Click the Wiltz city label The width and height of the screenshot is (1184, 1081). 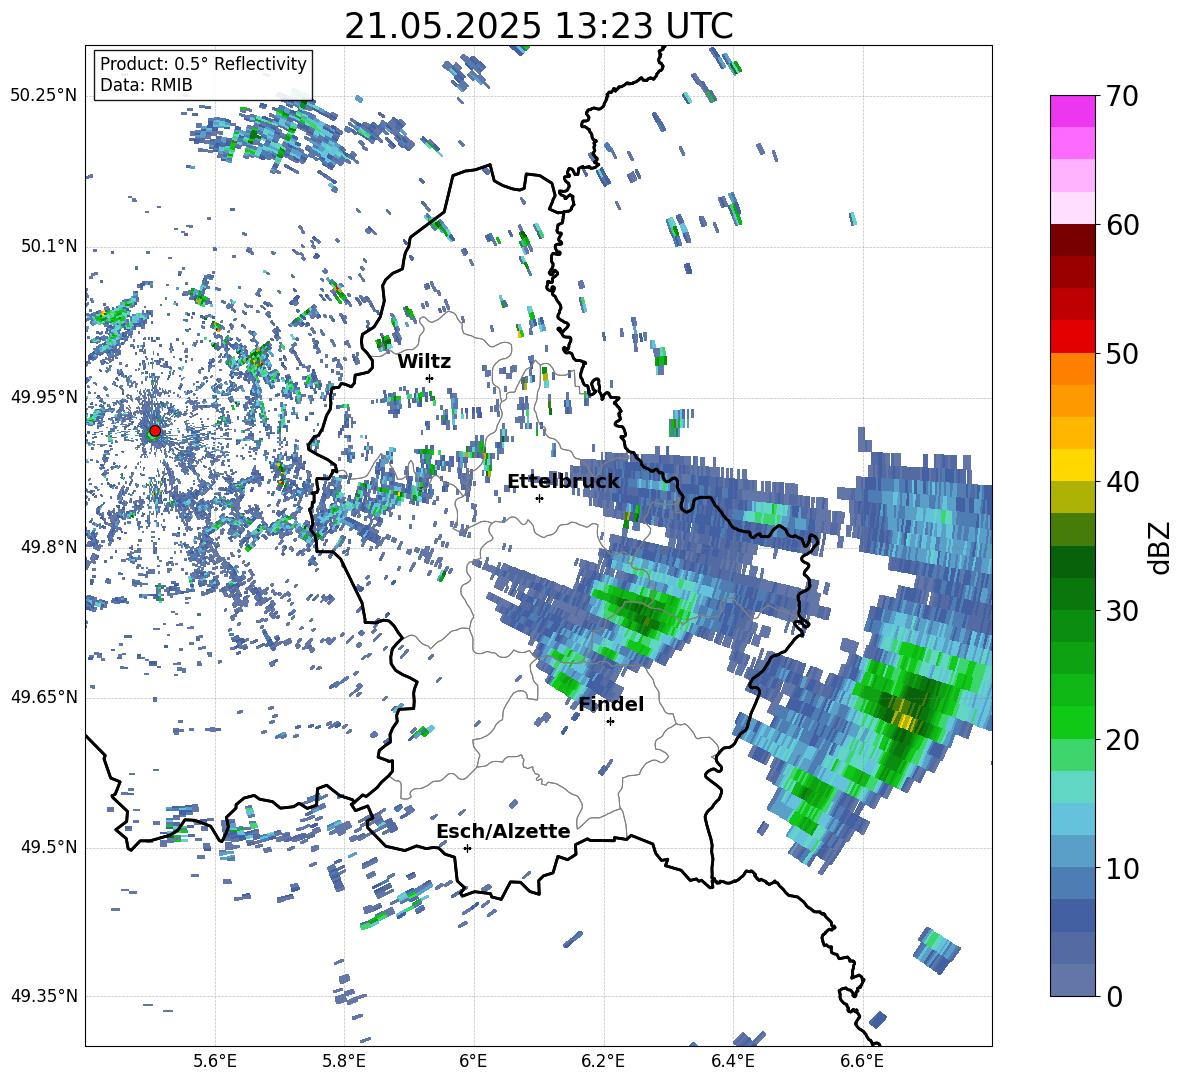[424, 362]
